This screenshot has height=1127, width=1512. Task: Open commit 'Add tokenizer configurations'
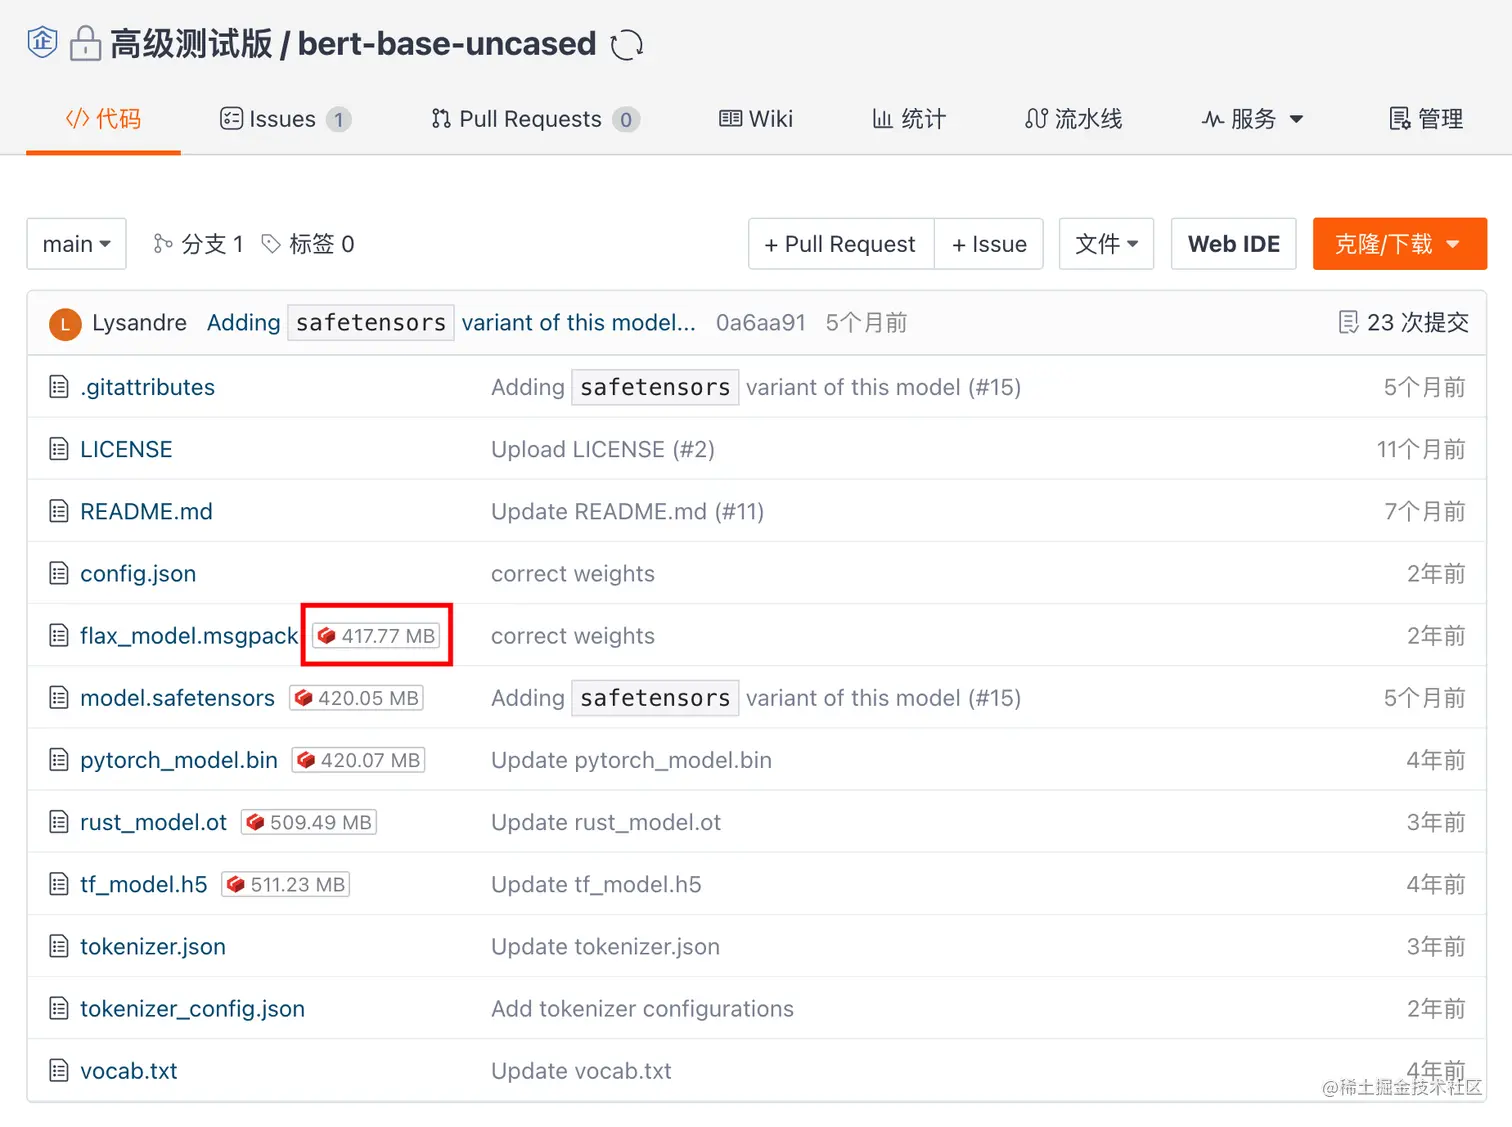tap(642, 1009)
